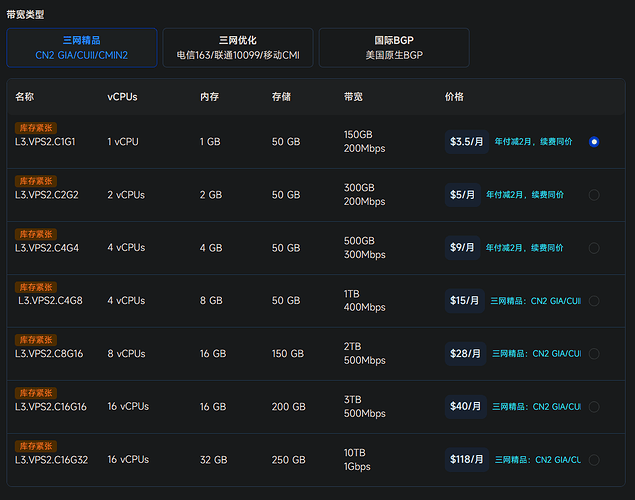Click the 三网精品 note beside $40/月
Image resolution: width=635 pixels, height=500 pixels.
click(536, 406)
